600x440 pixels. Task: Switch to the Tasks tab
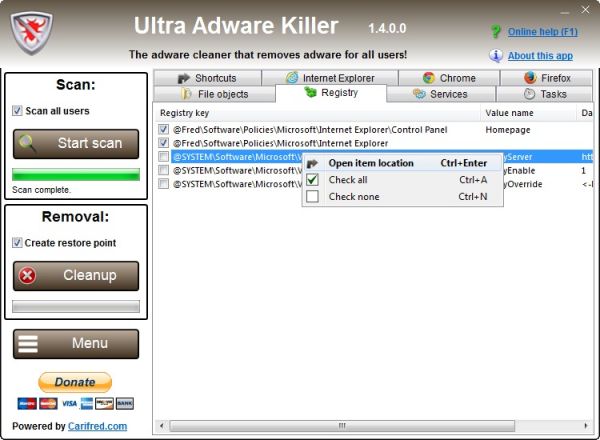pyautogui.click(x=545, y=94)
